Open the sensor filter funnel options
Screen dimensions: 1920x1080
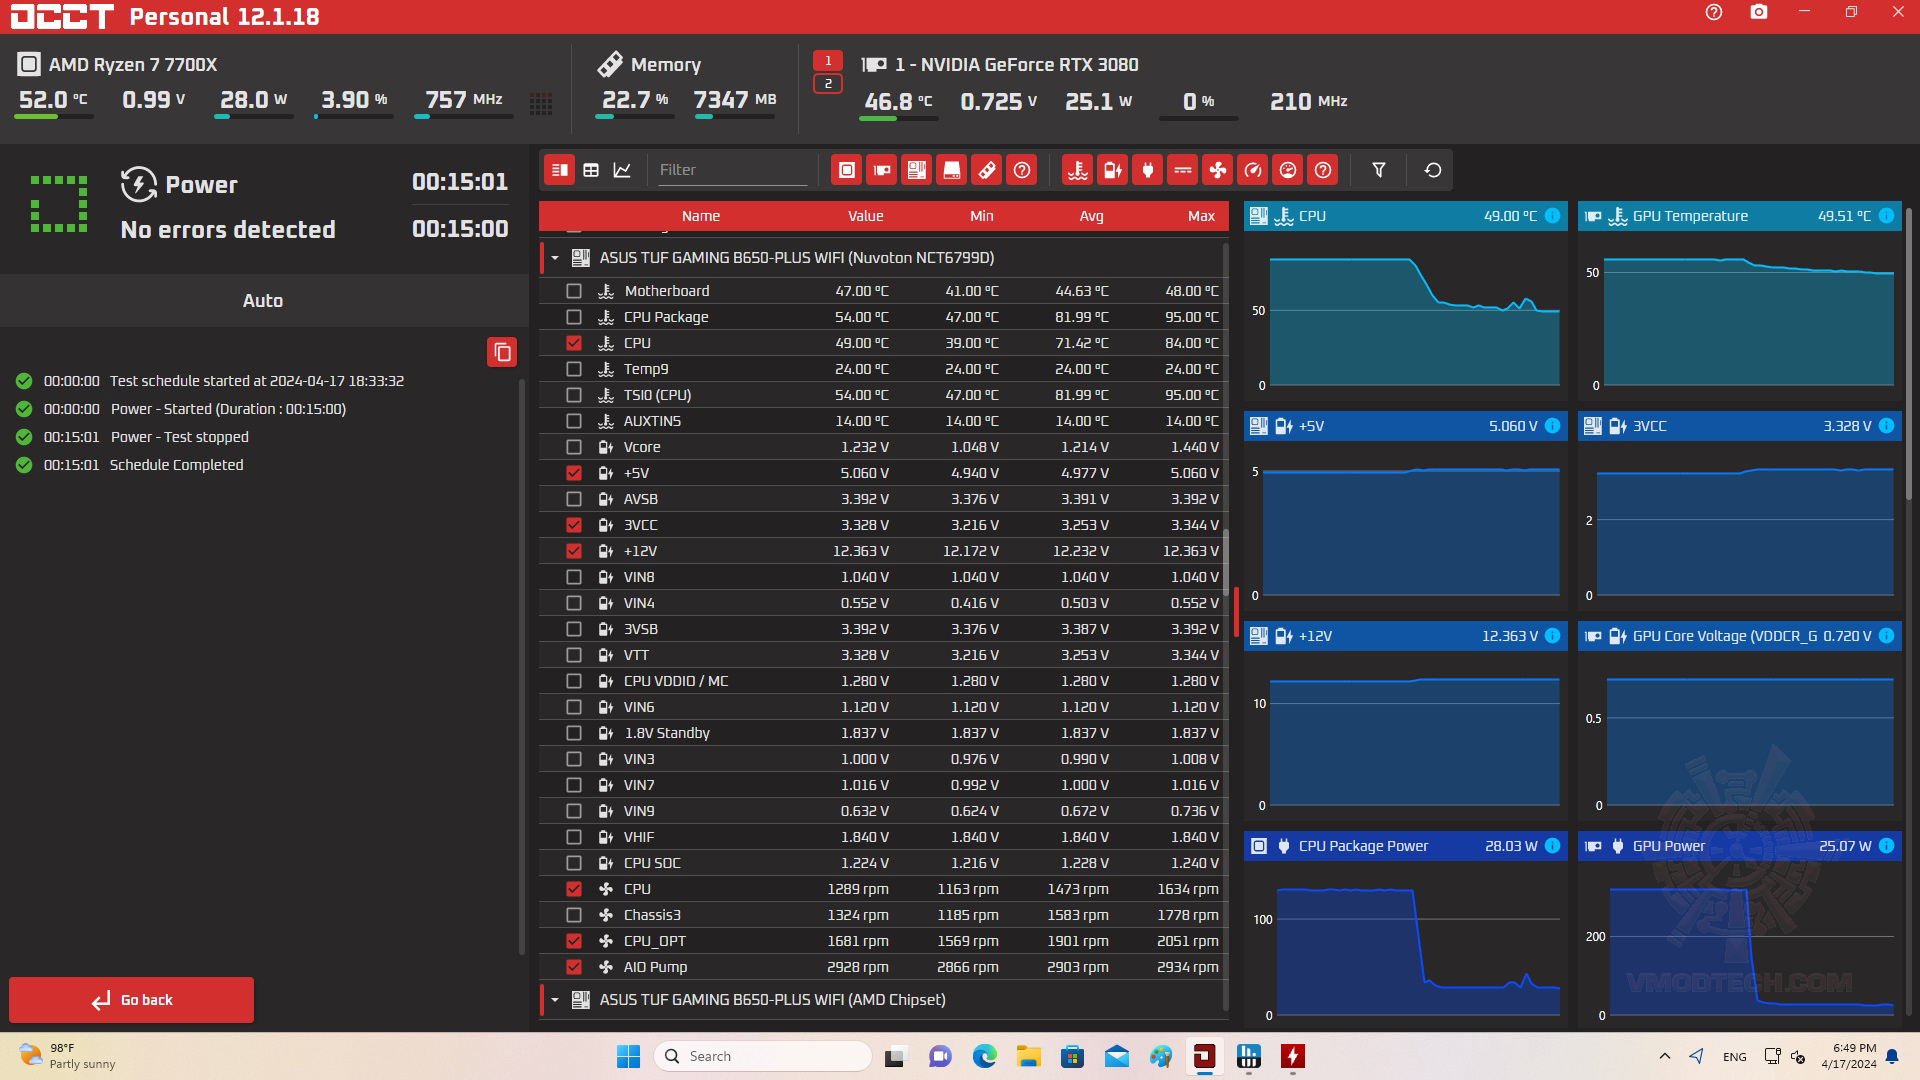click(x=1378, y=170)
